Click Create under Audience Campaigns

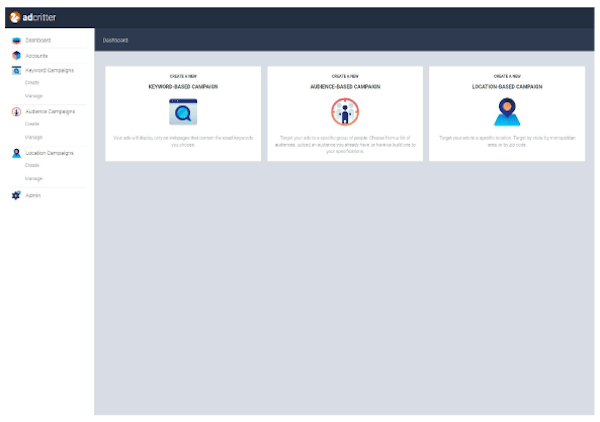click(32, 124)
